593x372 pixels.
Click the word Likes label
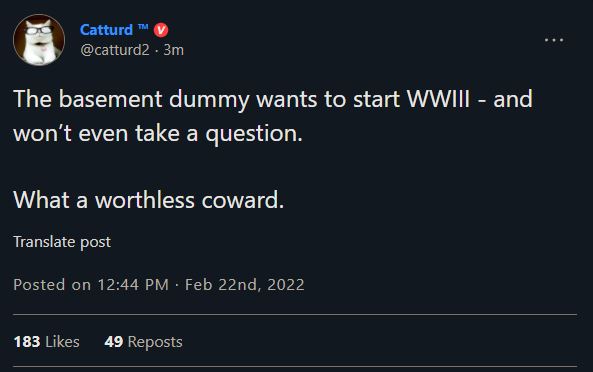tap(62, 342)
